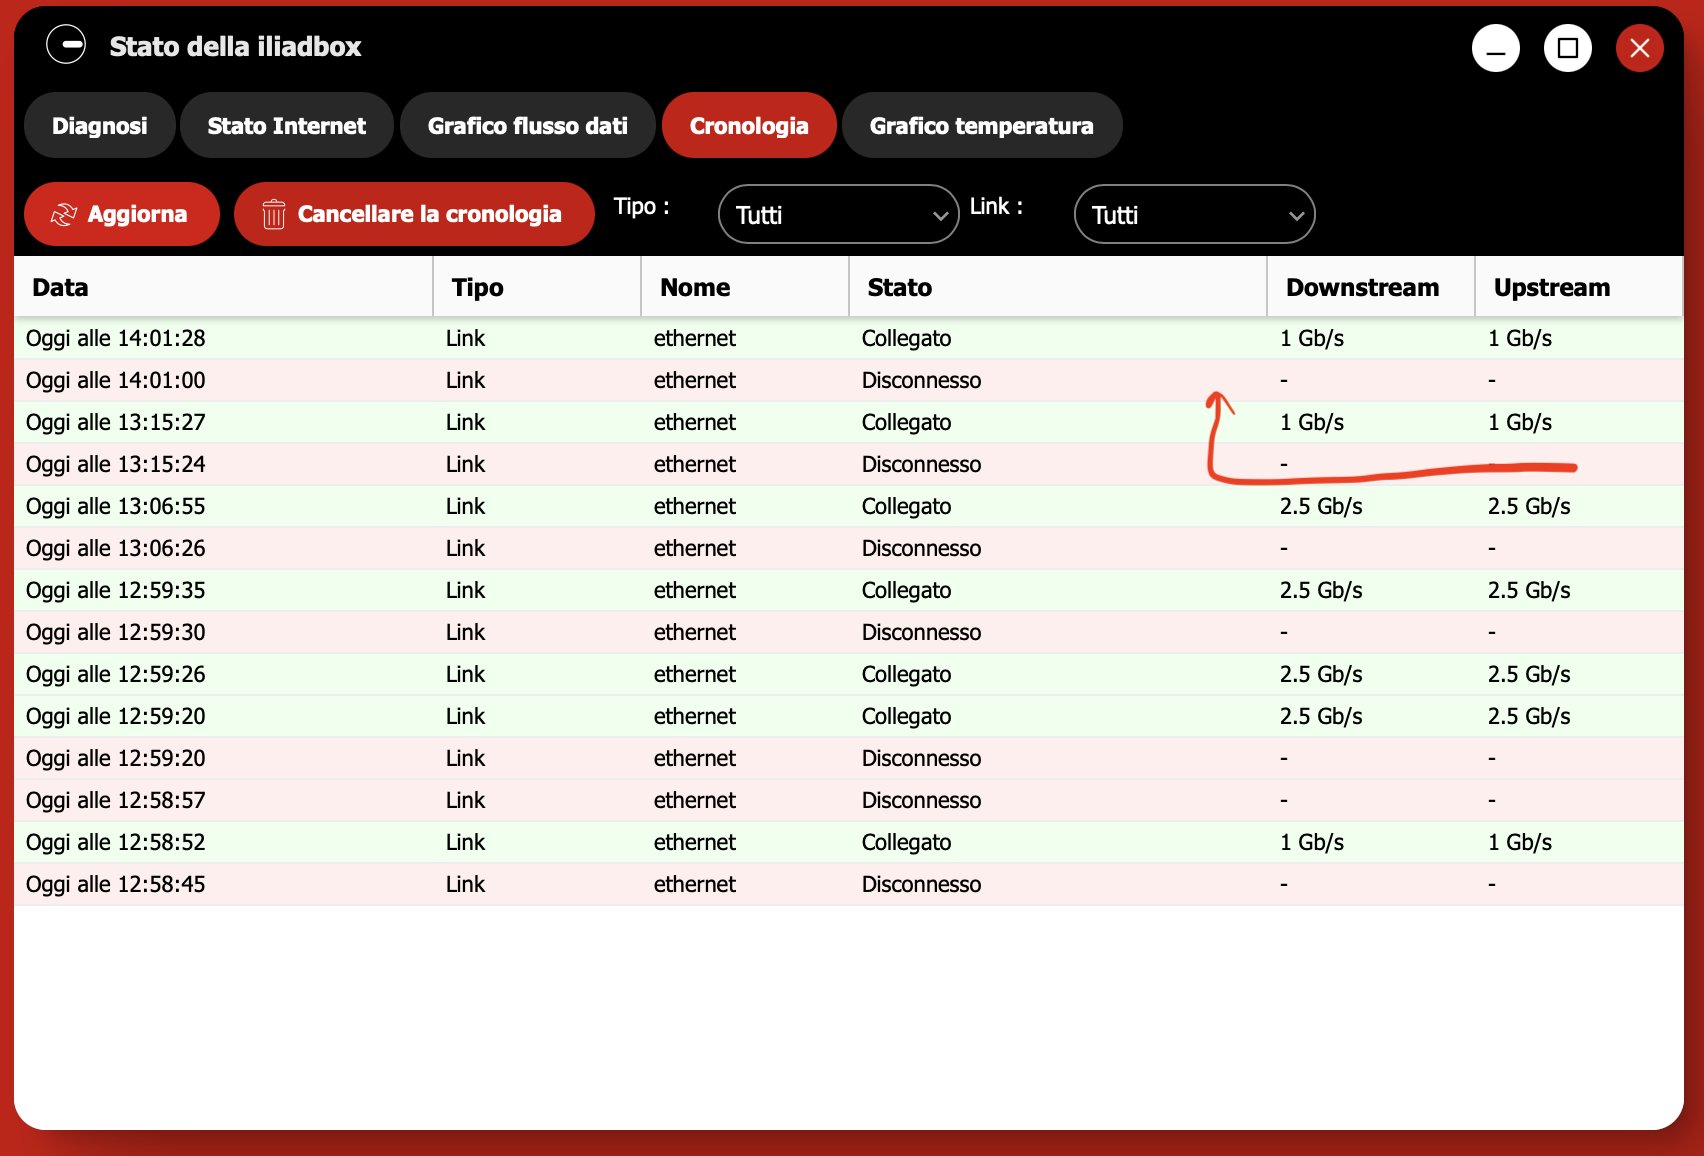Screen dimensions: 1704x1156
Task: Select row Oggi alle 12:59:30
Action: pos(849,632)
